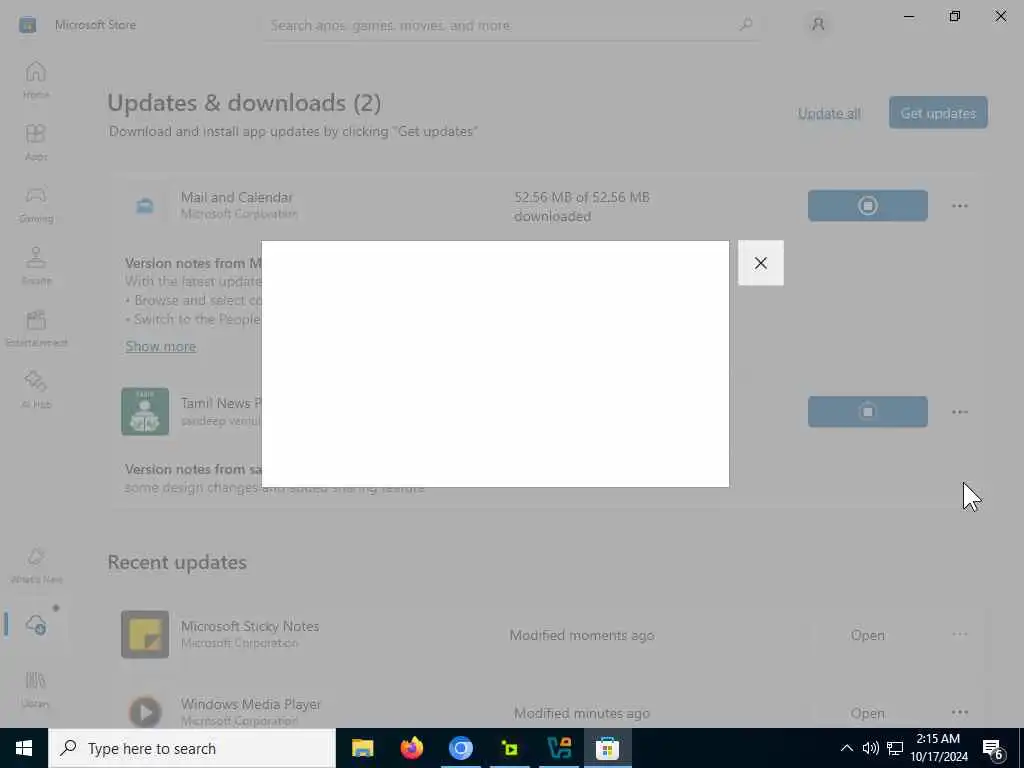Open the Arcade section in sidebar
This screenshot has height=768, width=1024.
pos(36,266)
